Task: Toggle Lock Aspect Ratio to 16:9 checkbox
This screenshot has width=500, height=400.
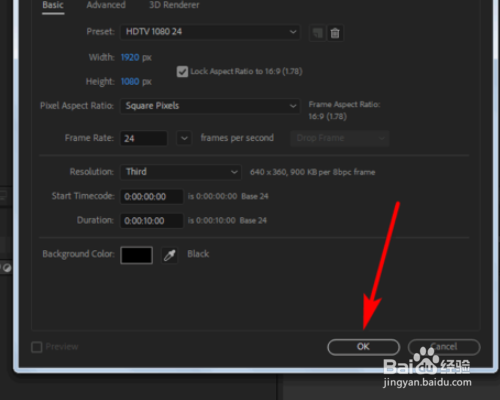Action: 182,71
